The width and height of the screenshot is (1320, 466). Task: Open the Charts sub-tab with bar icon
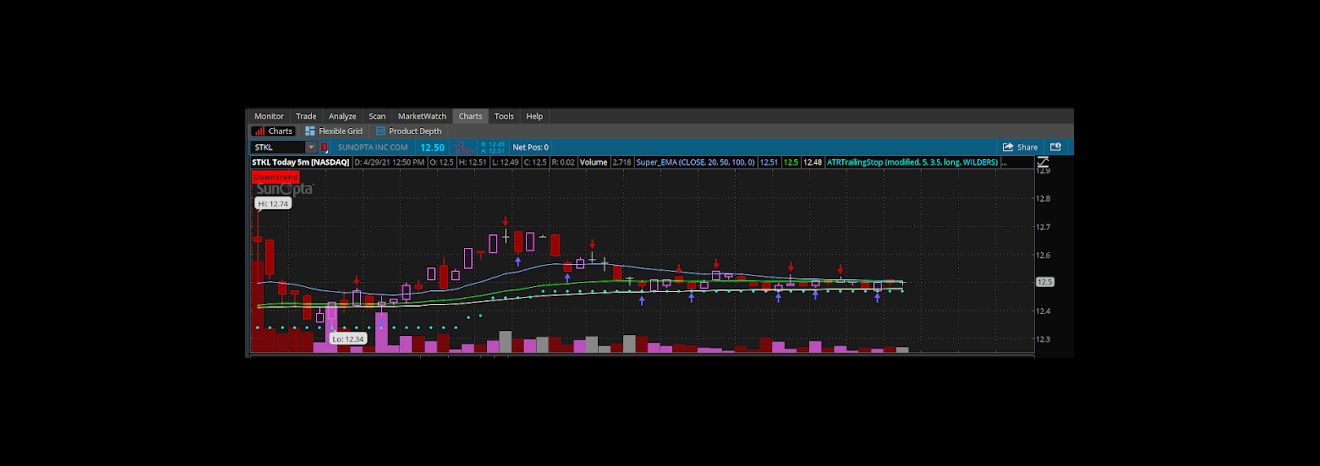point(272,131)
